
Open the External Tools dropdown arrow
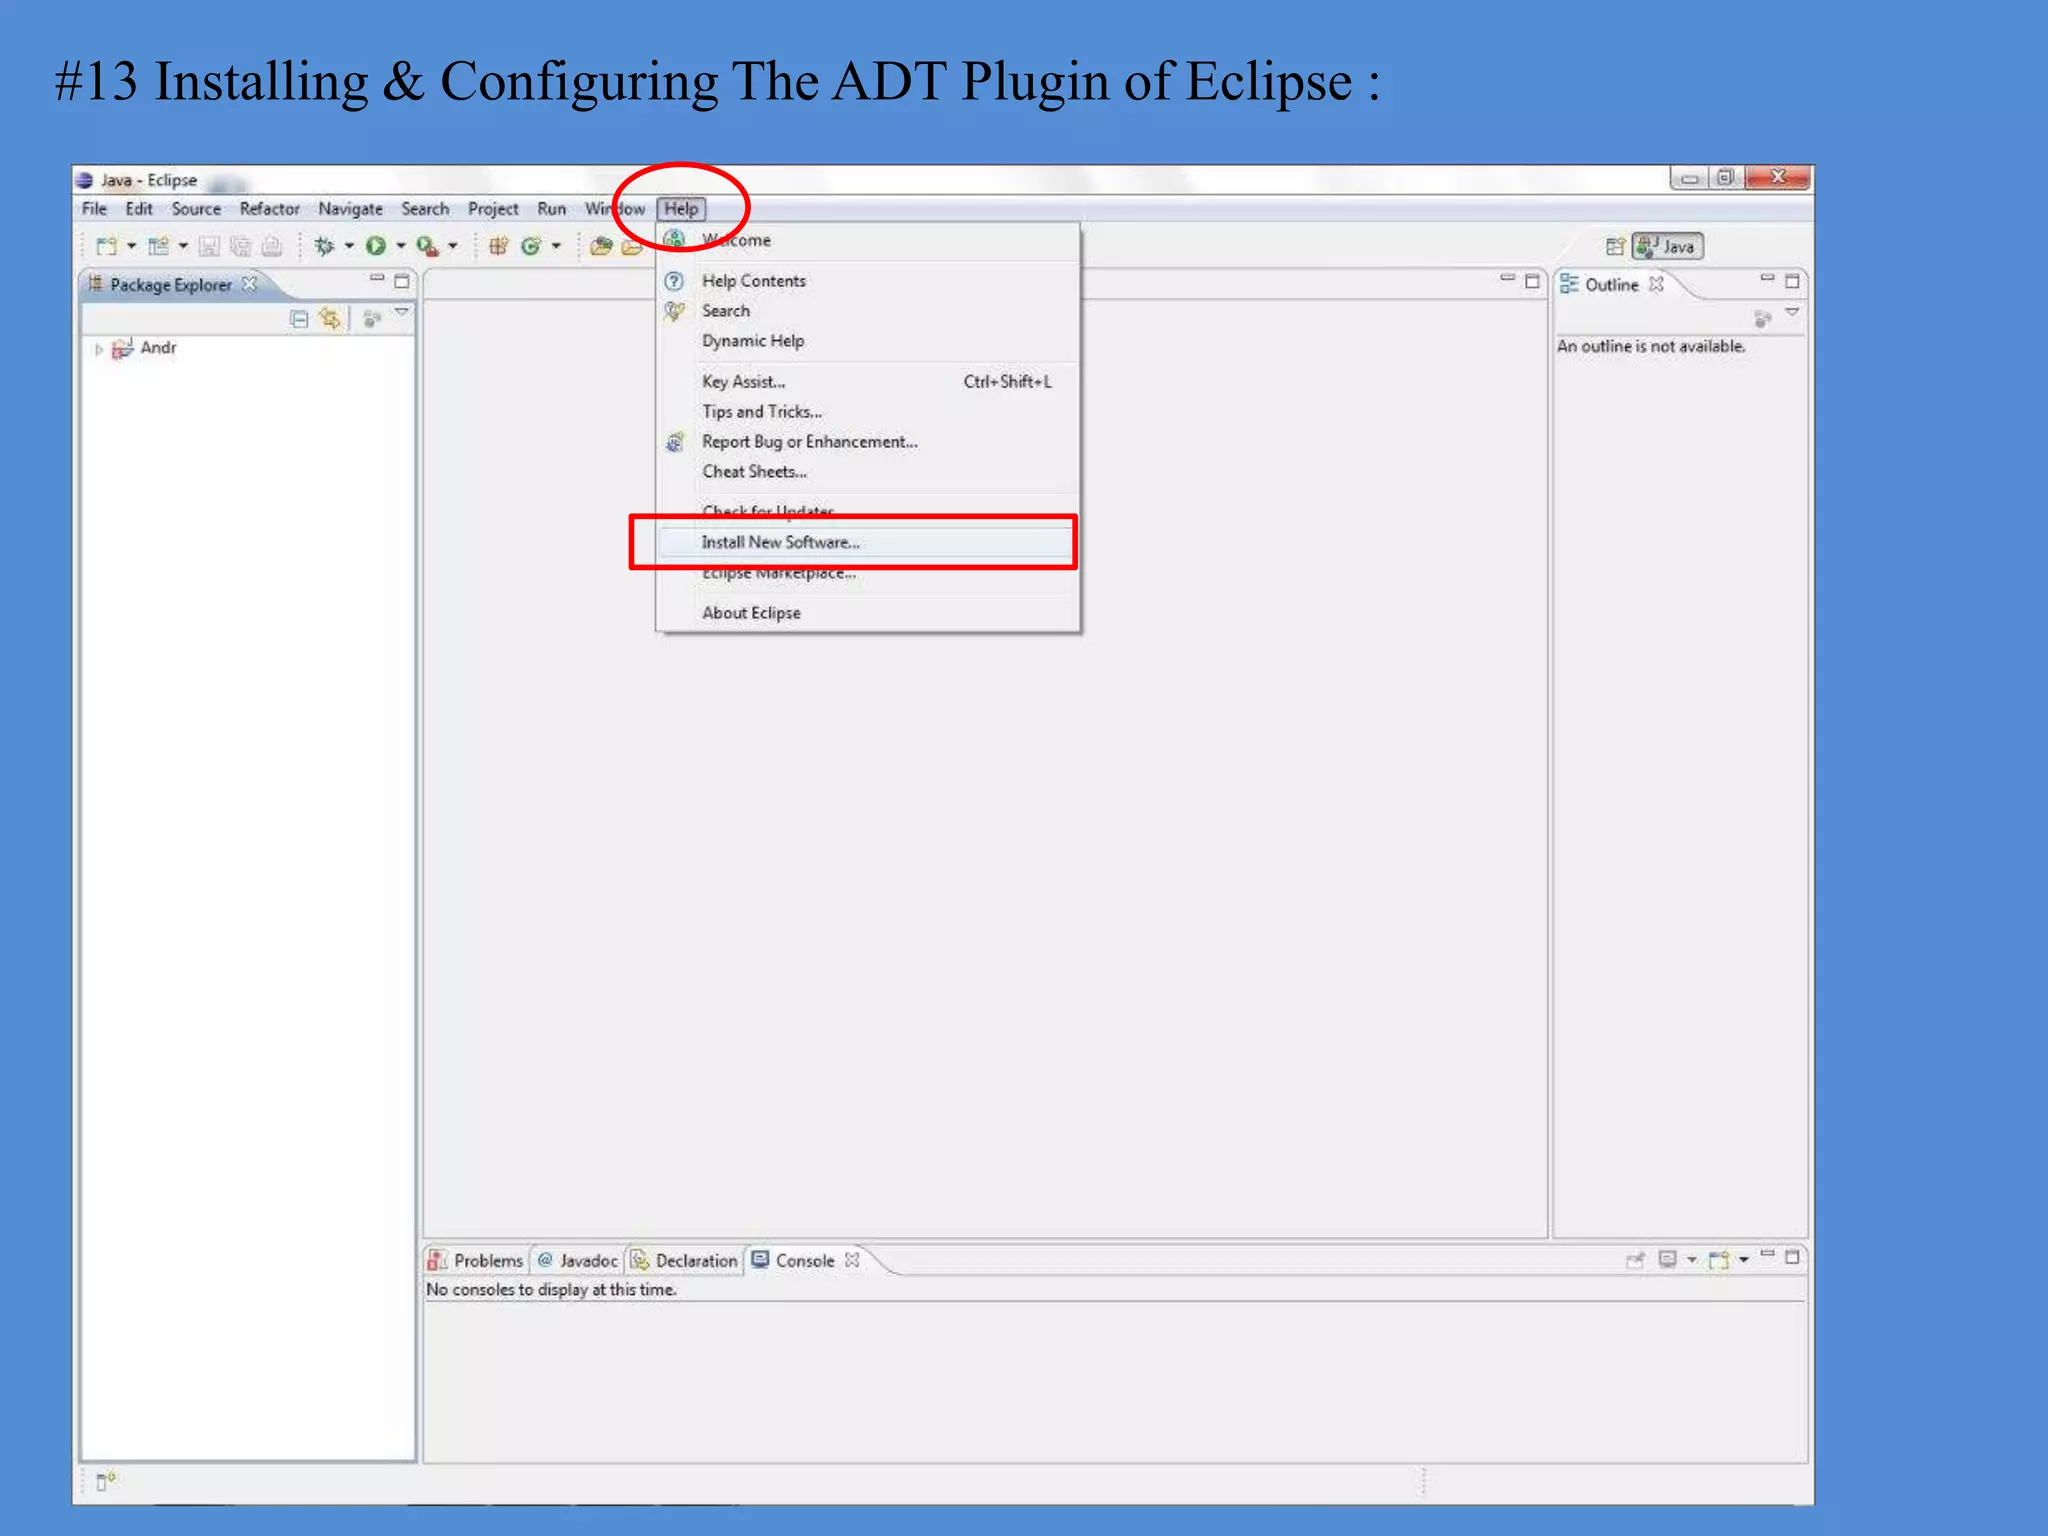point(453,246)
